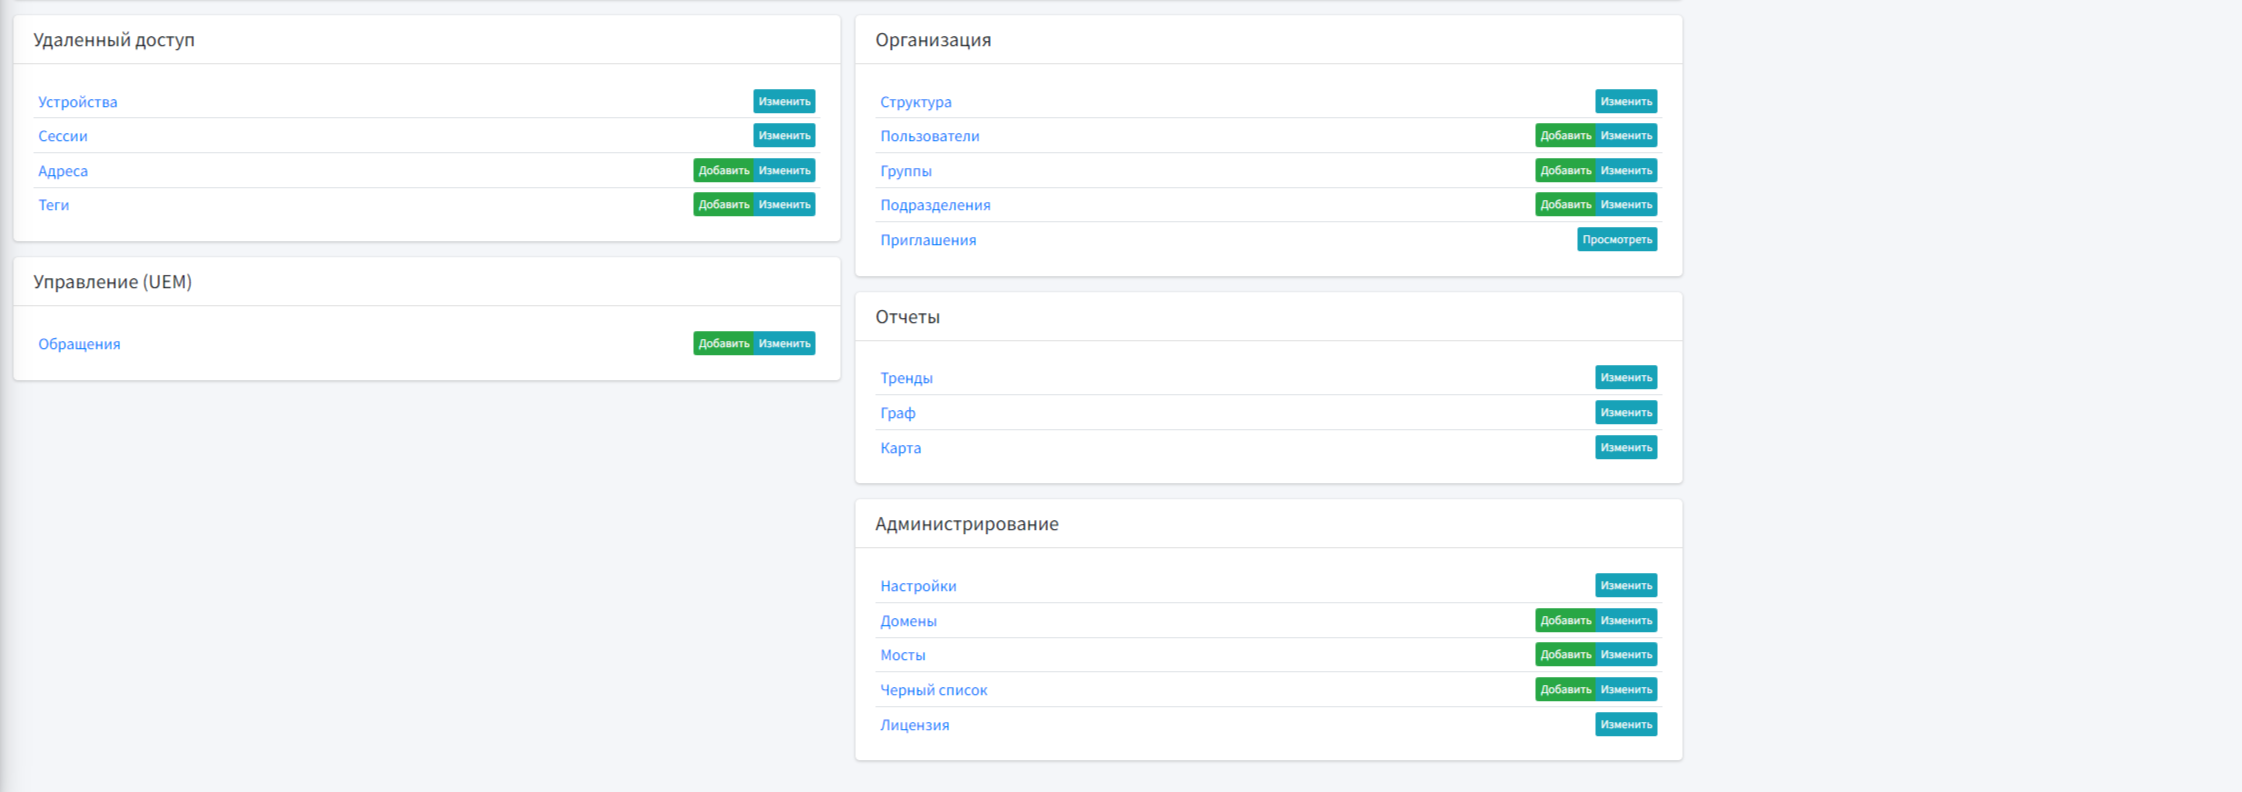
Task: Click Добавить button for Домены
Action: click(1565, 620)
